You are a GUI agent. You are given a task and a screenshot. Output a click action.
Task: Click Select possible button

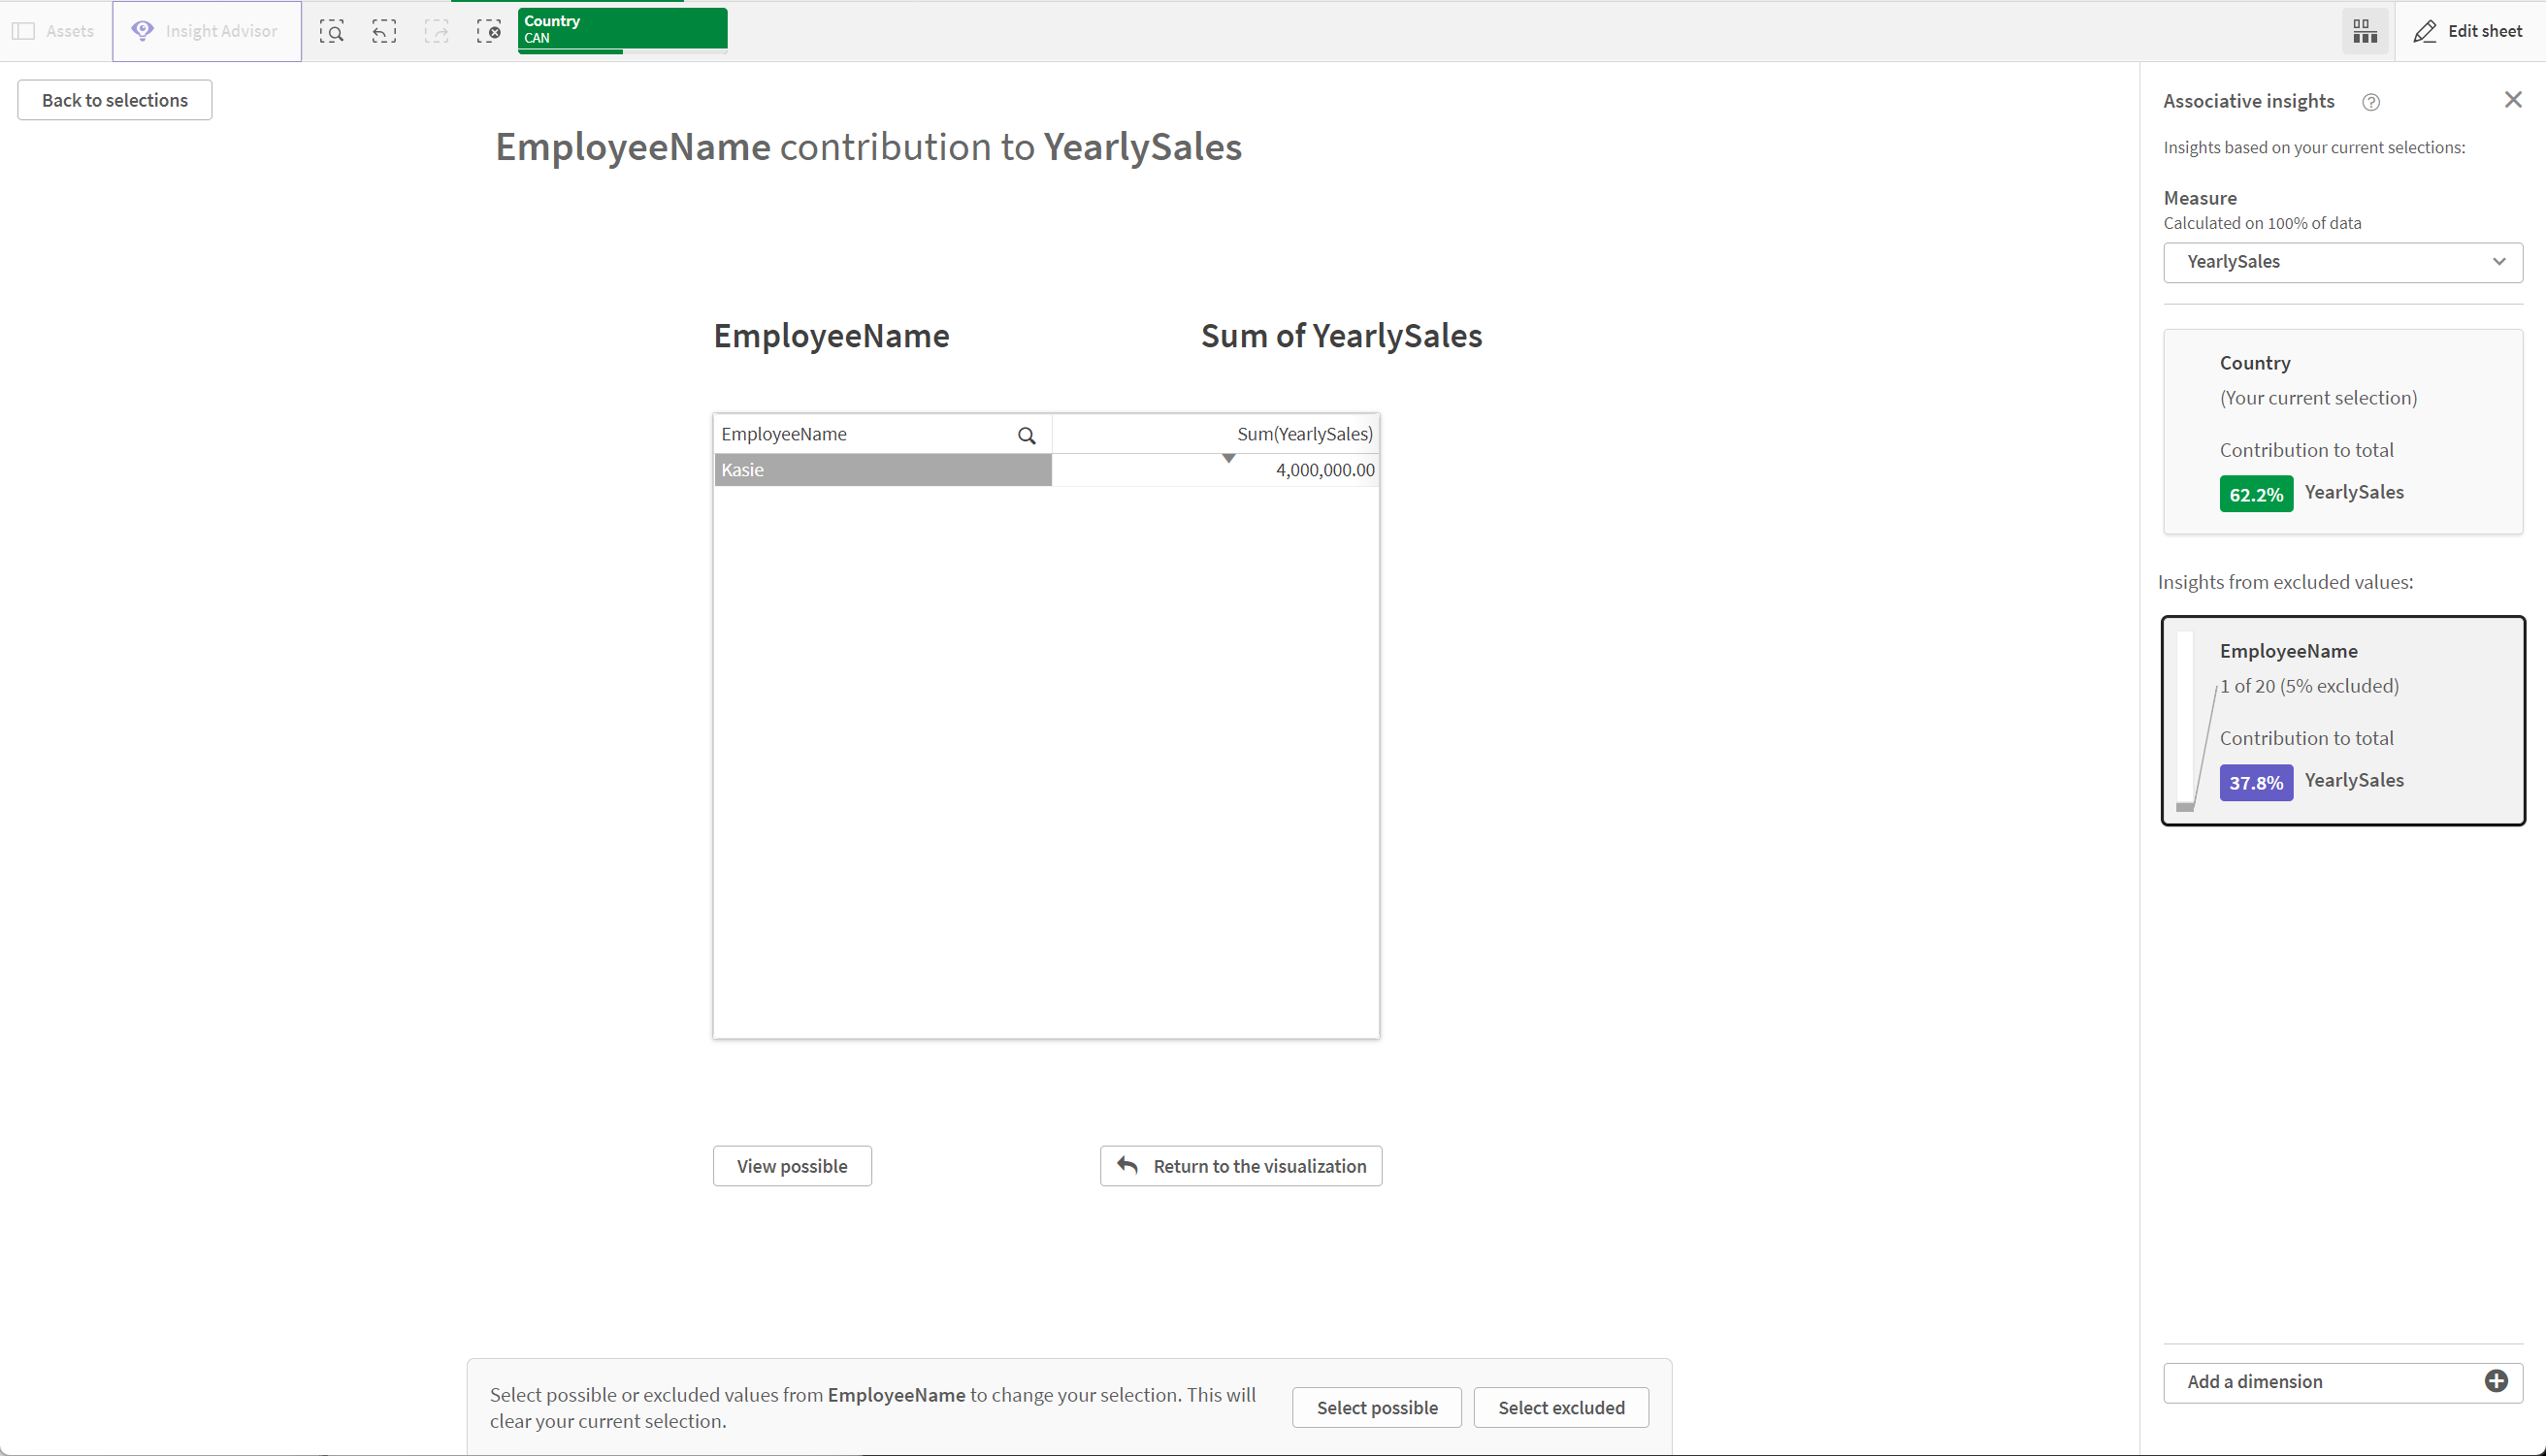(x=1378, y=1407)
